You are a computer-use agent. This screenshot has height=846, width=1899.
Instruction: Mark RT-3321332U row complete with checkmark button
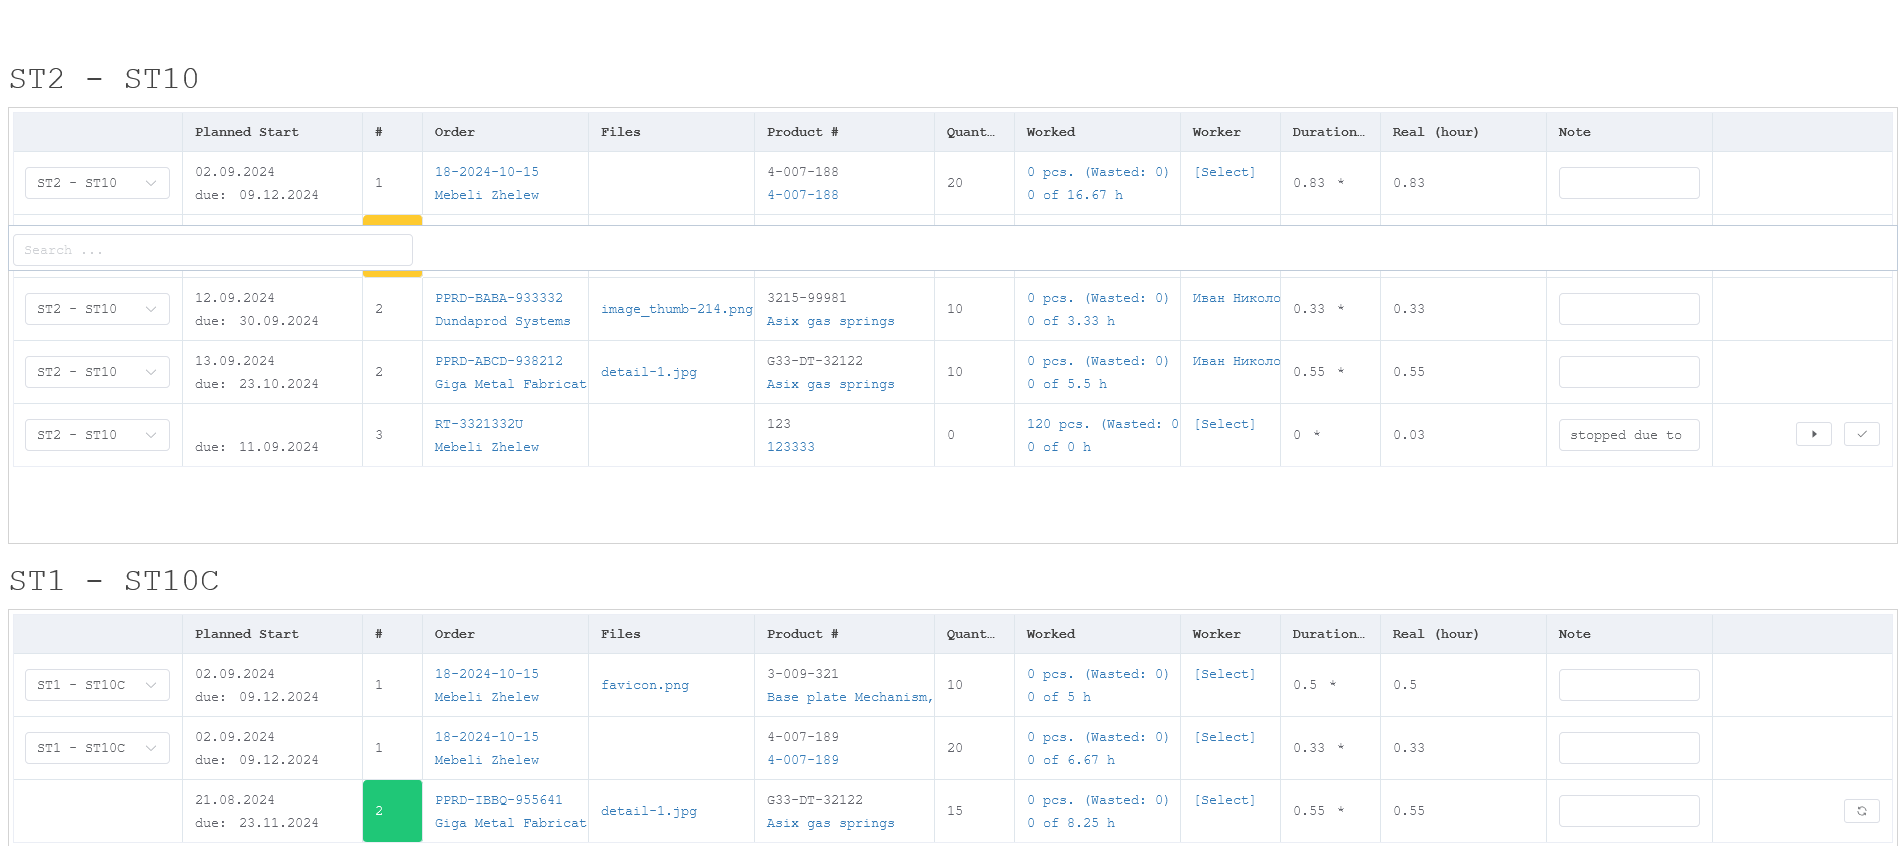1861,434
